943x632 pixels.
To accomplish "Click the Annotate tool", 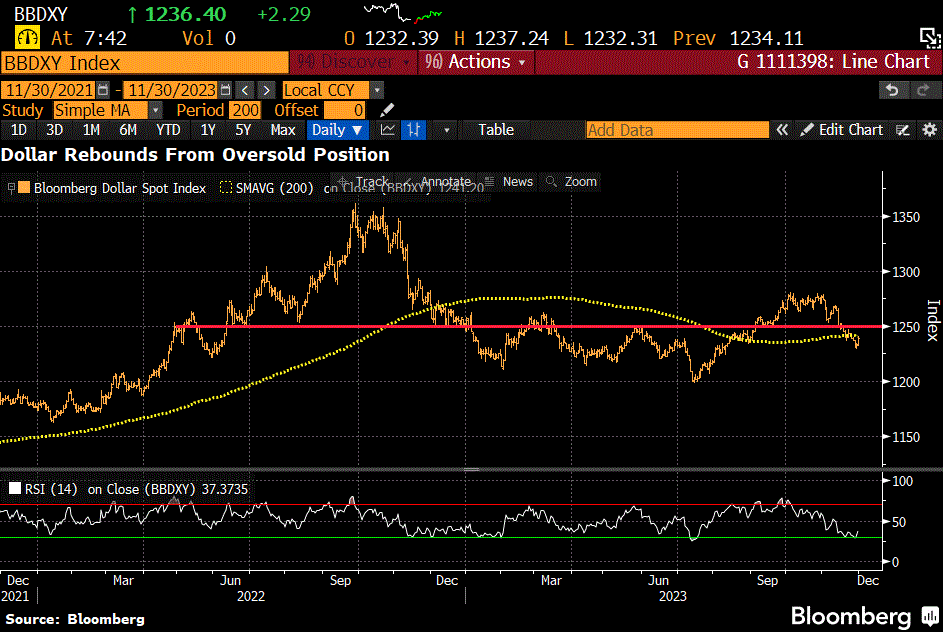I will 438,182.
